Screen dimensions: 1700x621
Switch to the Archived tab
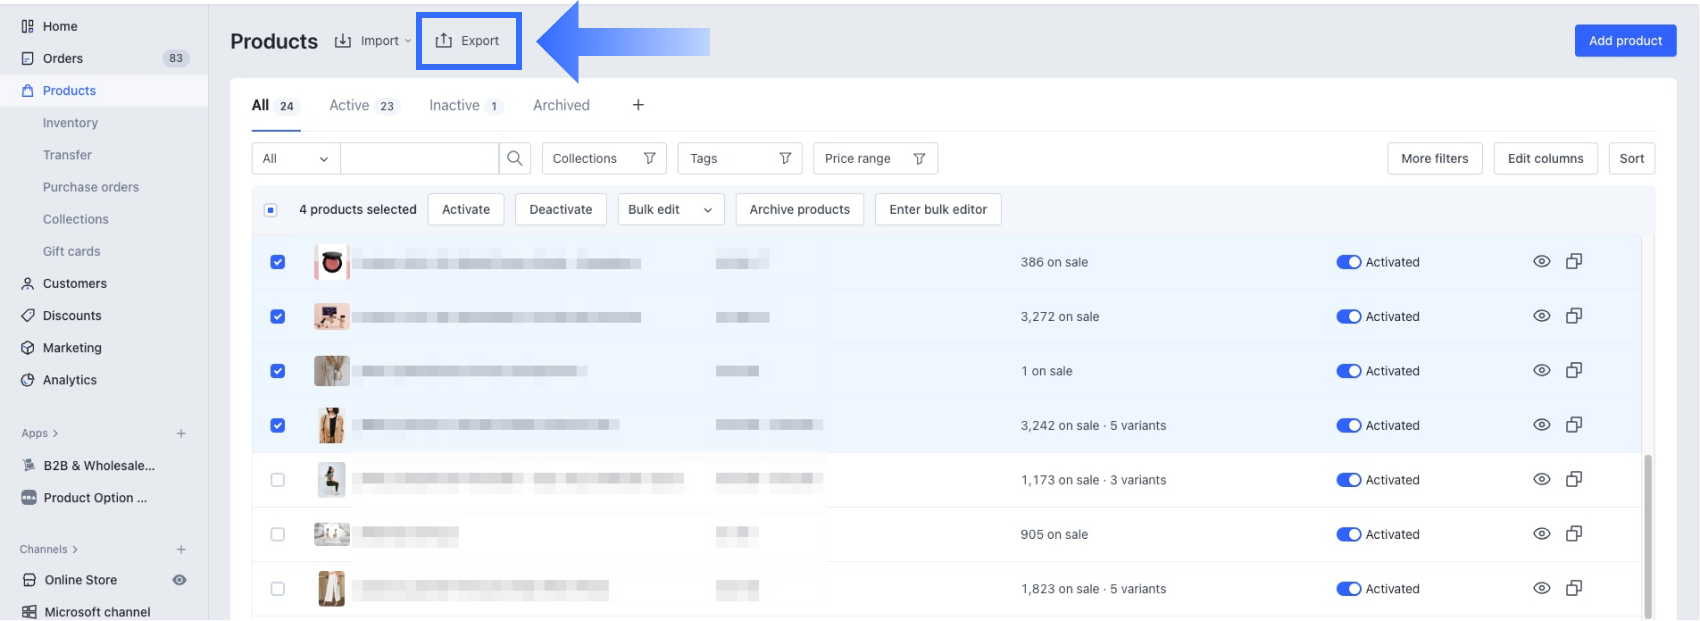coord(561,105)
